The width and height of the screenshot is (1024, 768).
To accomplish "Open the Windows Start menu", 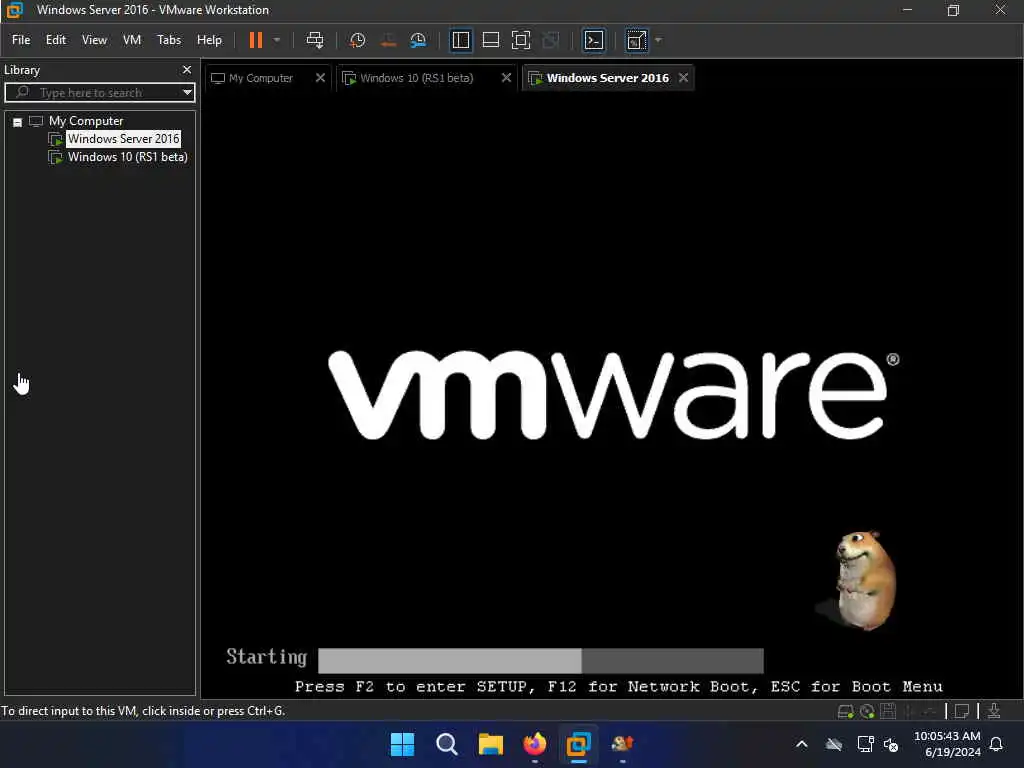I will [402, 744].
